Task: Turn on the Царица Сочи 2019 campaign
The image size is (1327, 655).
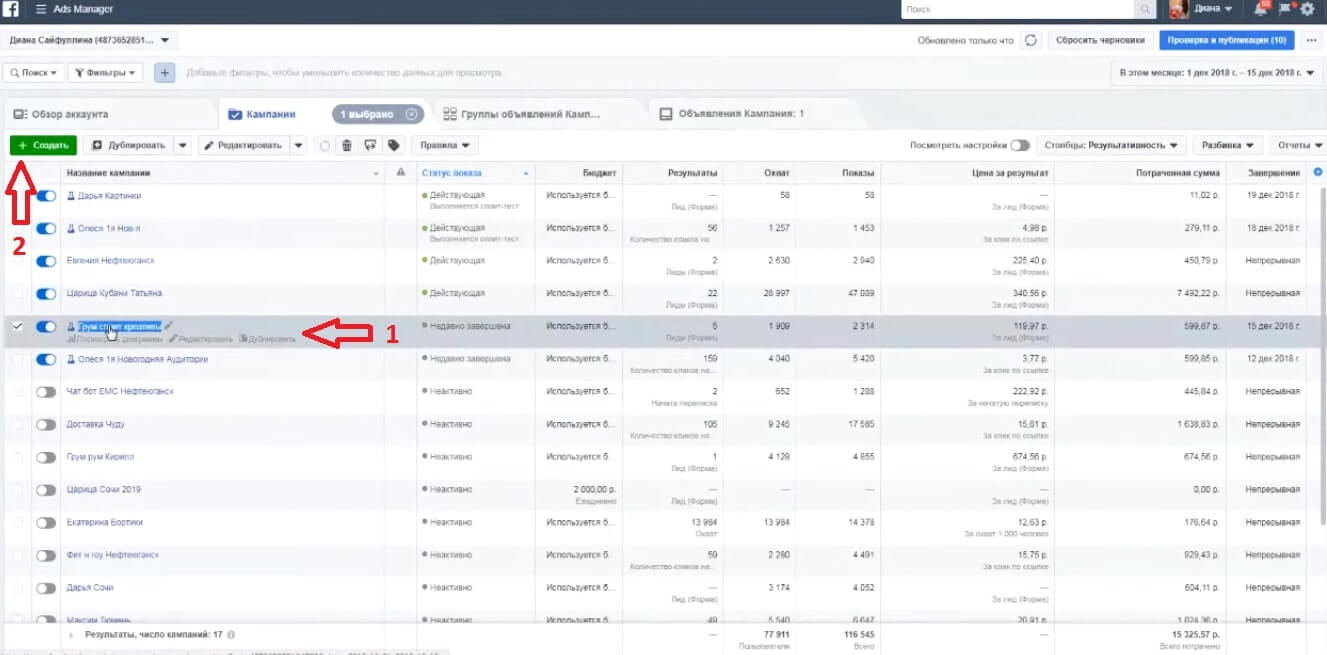Action: click(46, 490)
